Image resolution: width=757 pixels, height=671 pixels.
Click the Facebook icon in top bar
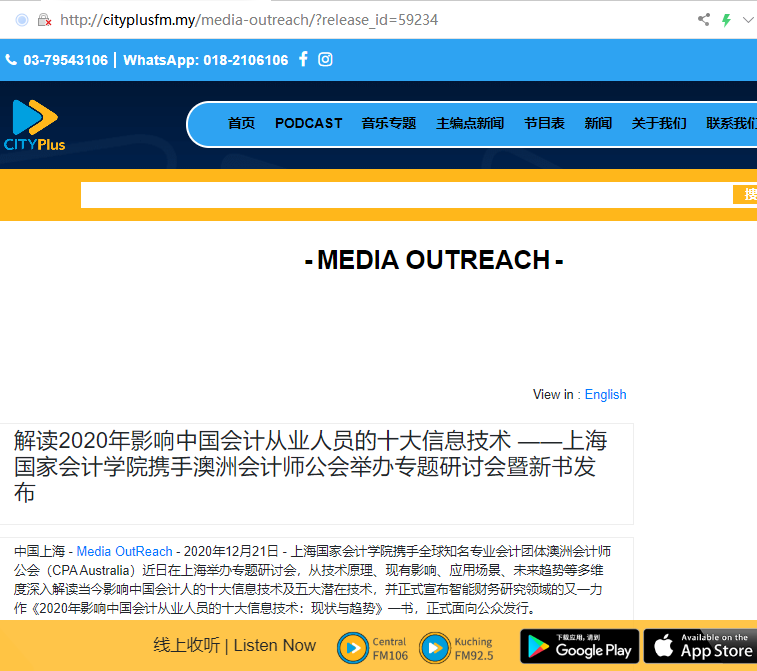301,59
